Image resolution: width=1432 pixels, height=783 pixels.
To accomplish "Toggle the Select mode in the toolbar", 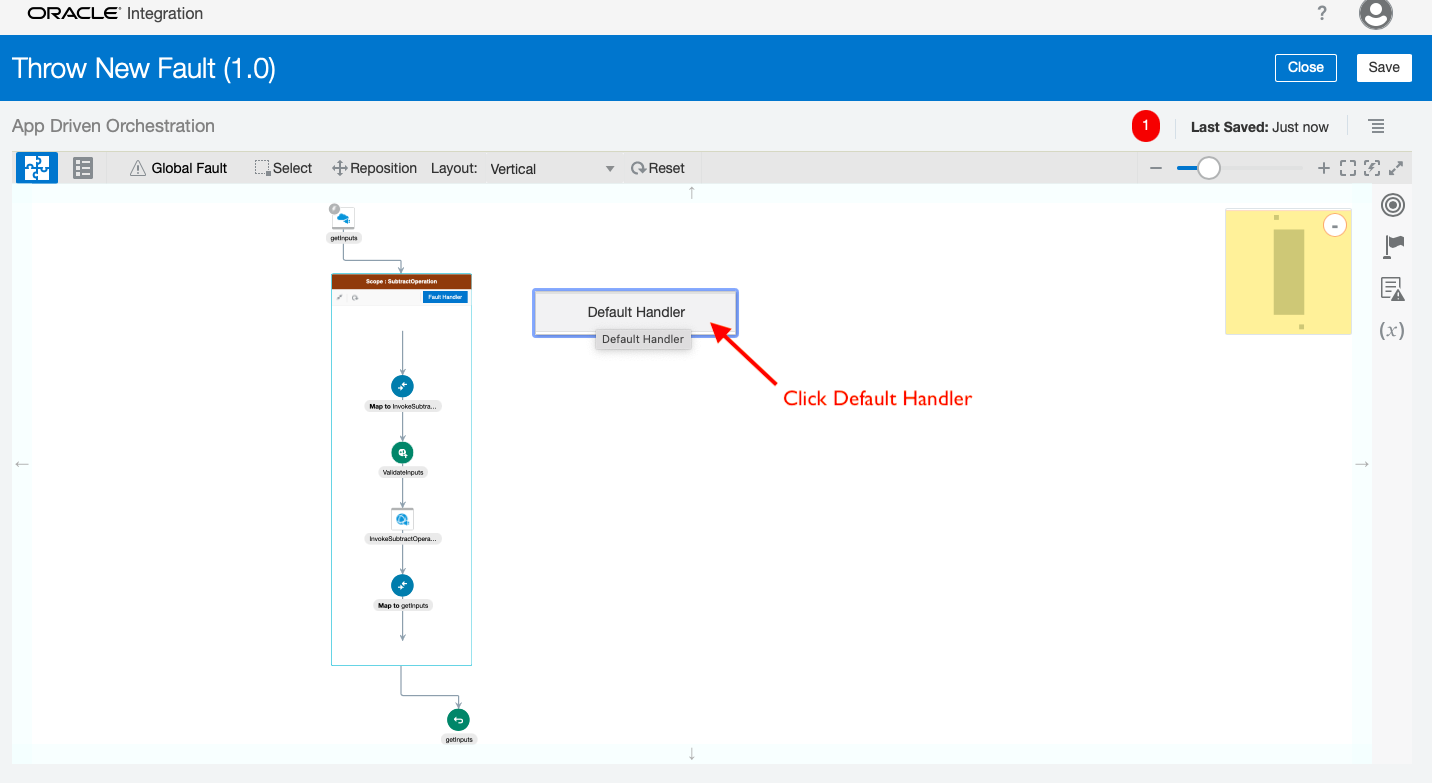I will [283, 167].
